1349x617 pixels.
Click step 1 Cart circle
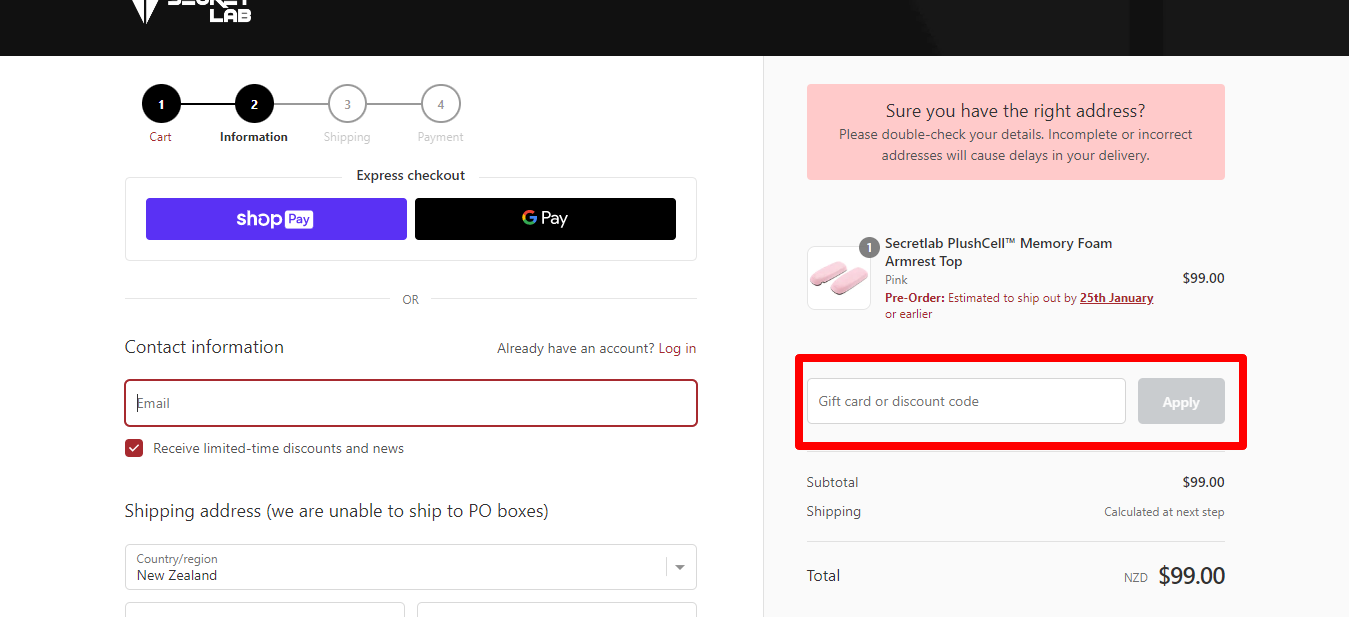tap(161, 104)
